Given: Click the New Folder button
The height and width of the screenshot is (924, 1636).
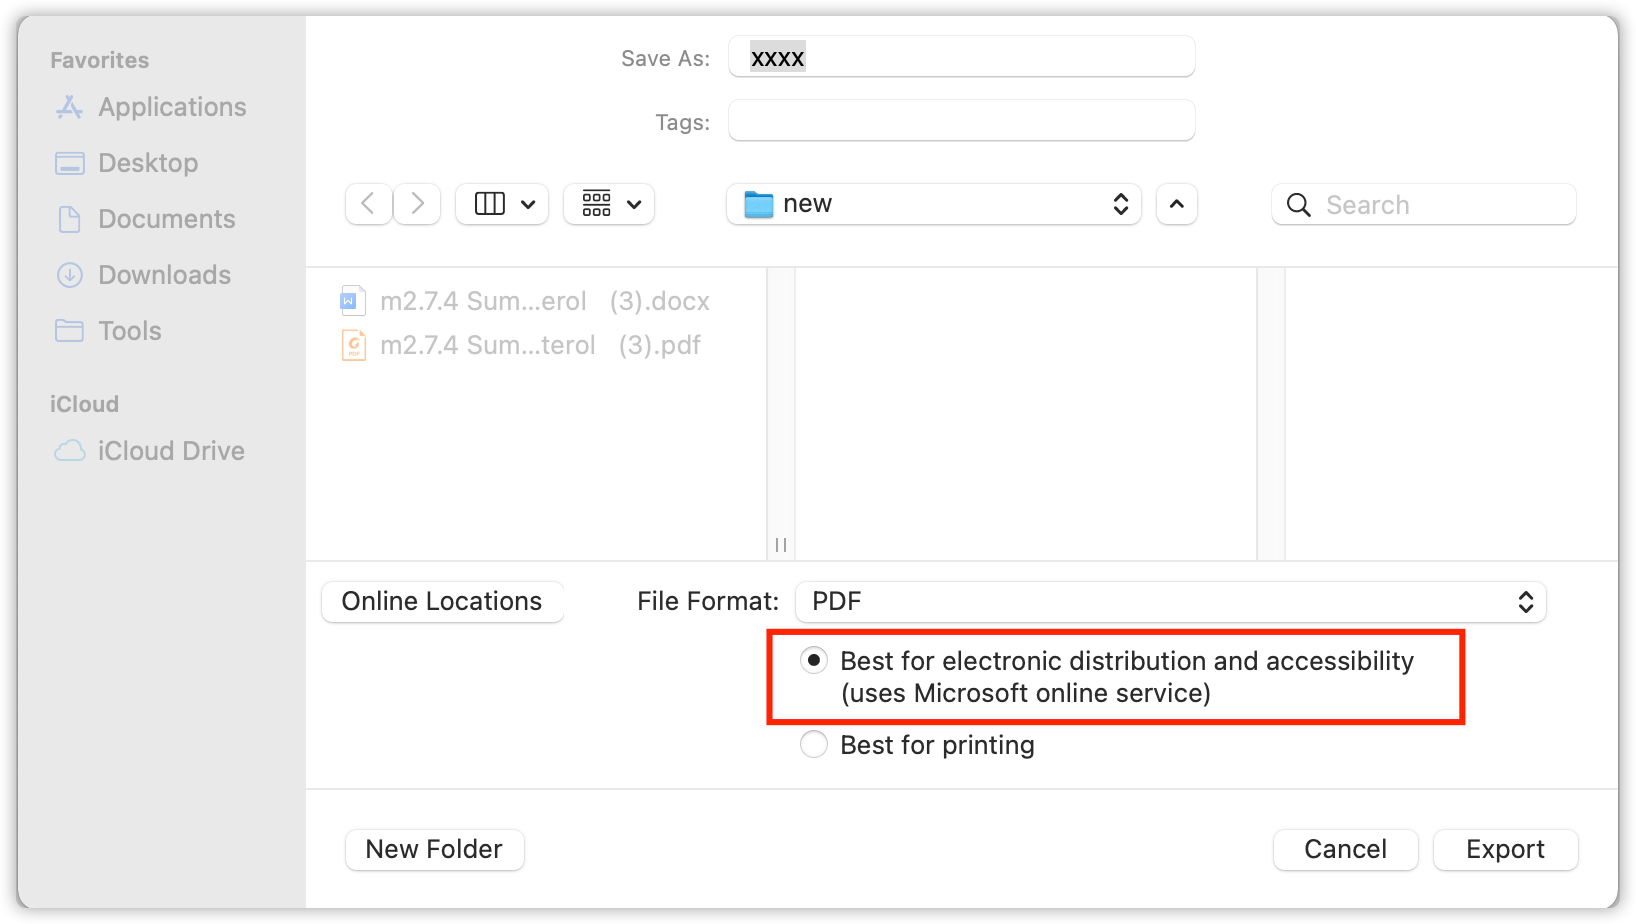Looking at the screenshot, I should (434, 850).
